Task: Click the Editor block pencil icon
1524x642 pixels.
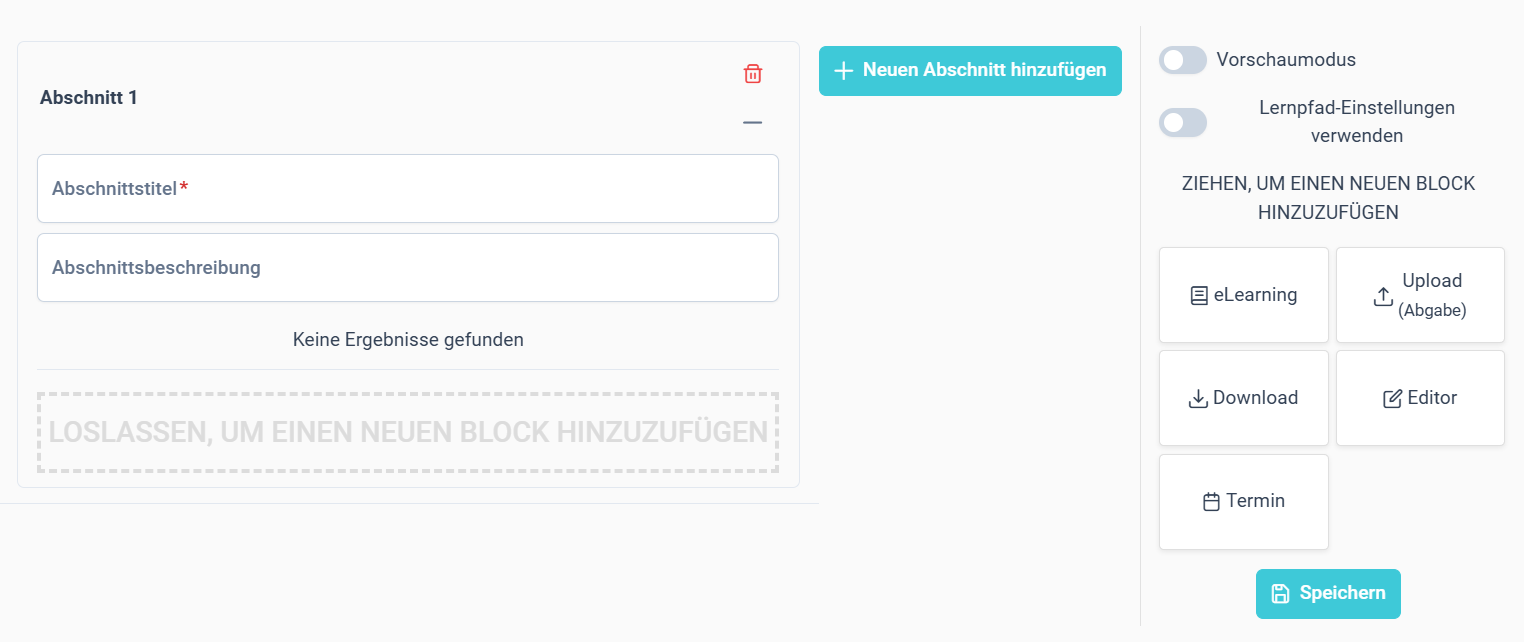Action: point(1392,399)
